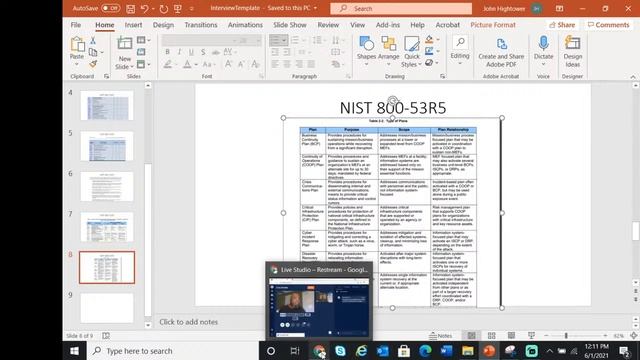Open Ribbon Display Options button
Viewport: 640px width, 360px height.
click(x=559, y=8)
